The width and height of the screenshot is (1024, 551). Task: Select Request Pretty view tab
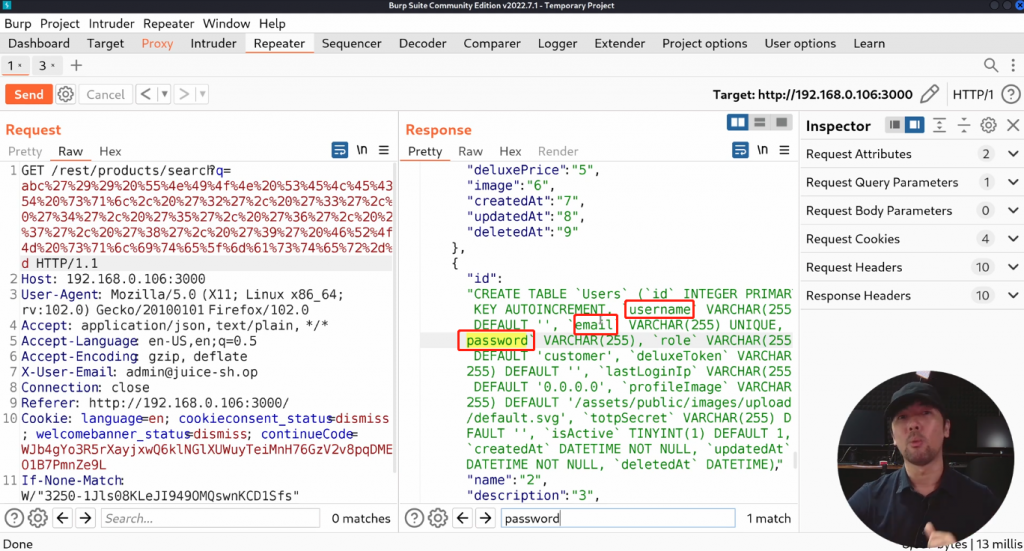coord(25,151)
